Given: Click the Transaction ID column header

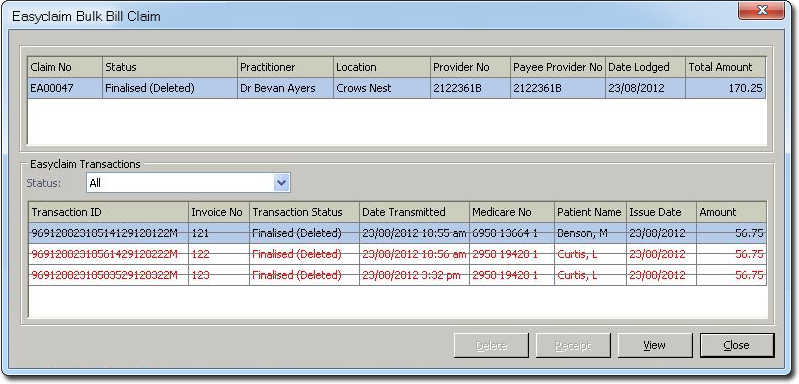Looking at the screenshot, I should 109,212.
